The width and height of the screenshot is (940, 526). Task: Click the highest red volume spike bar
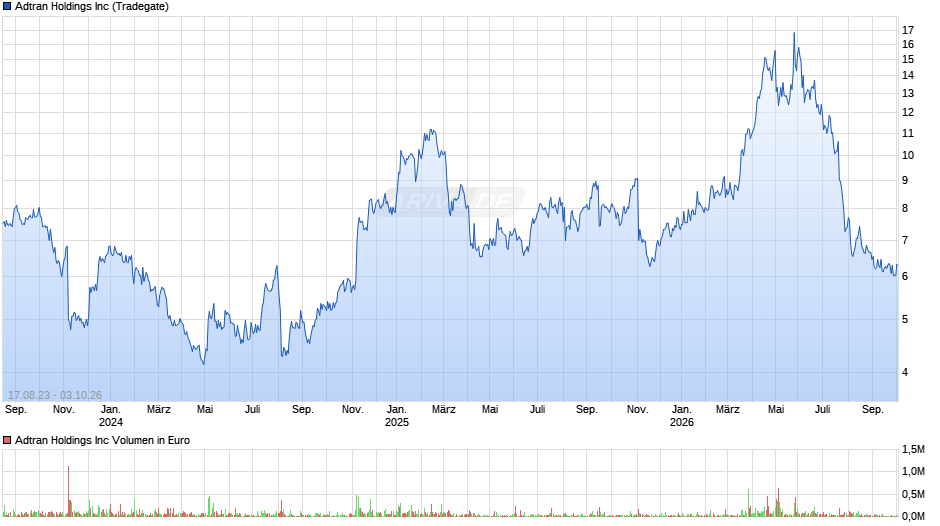[x=68, y=491]
